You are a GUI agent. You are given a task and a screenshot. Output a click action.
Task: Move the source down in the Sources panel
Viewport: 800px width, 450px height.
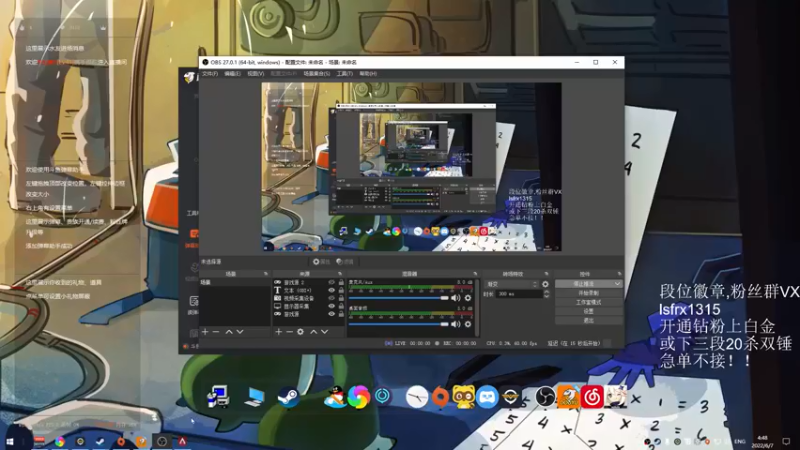click(x=324, y=332)
